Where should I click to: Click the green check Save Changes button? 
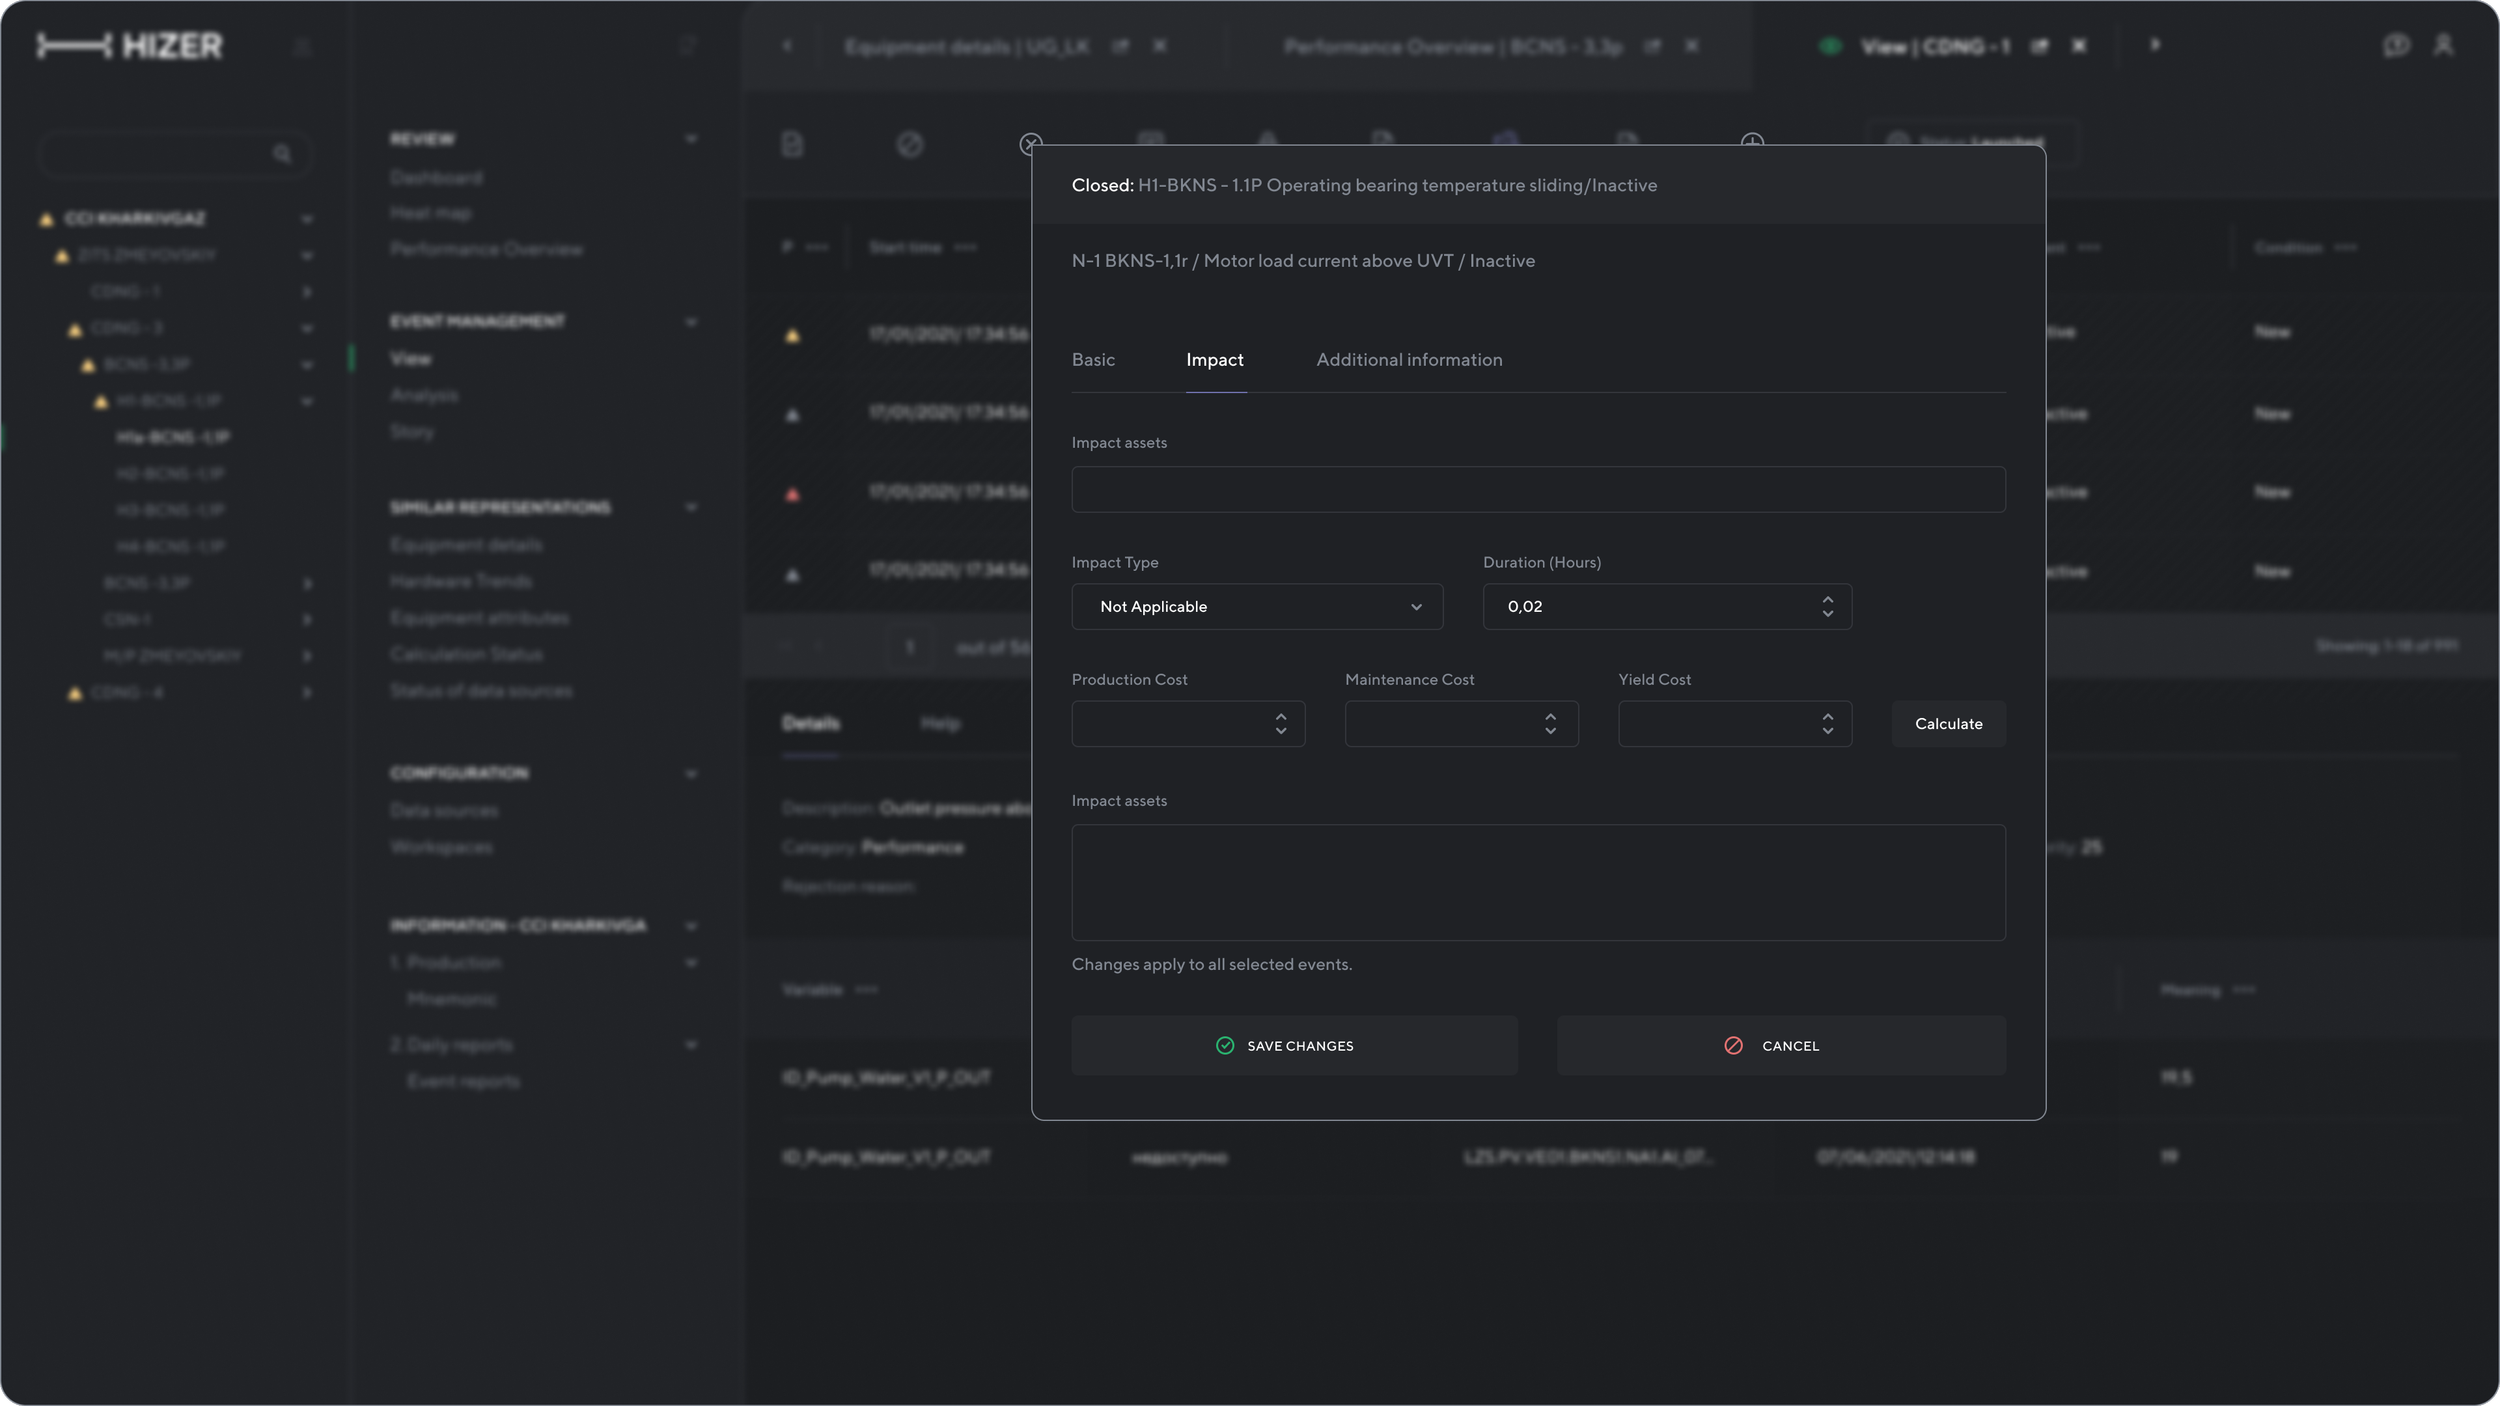click(1294, 1045)
